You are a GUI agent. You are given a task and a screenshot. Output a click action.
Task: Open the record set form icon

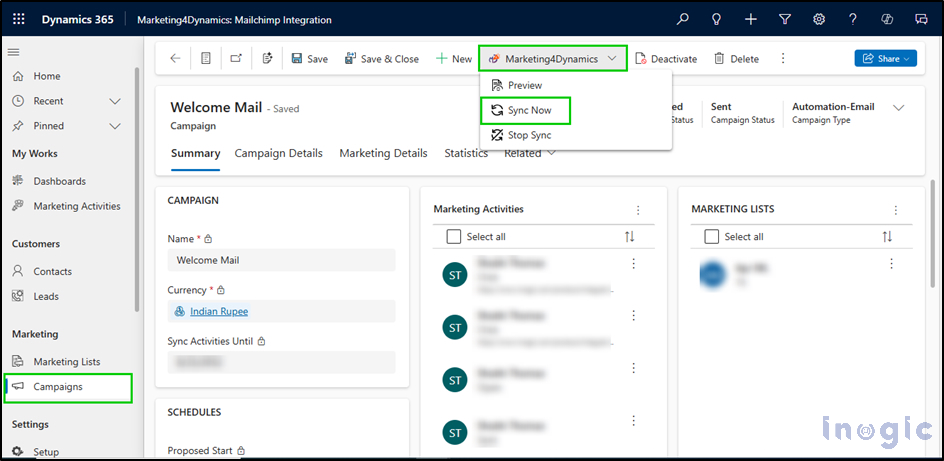pyautogui.click(x=206, y=58)
